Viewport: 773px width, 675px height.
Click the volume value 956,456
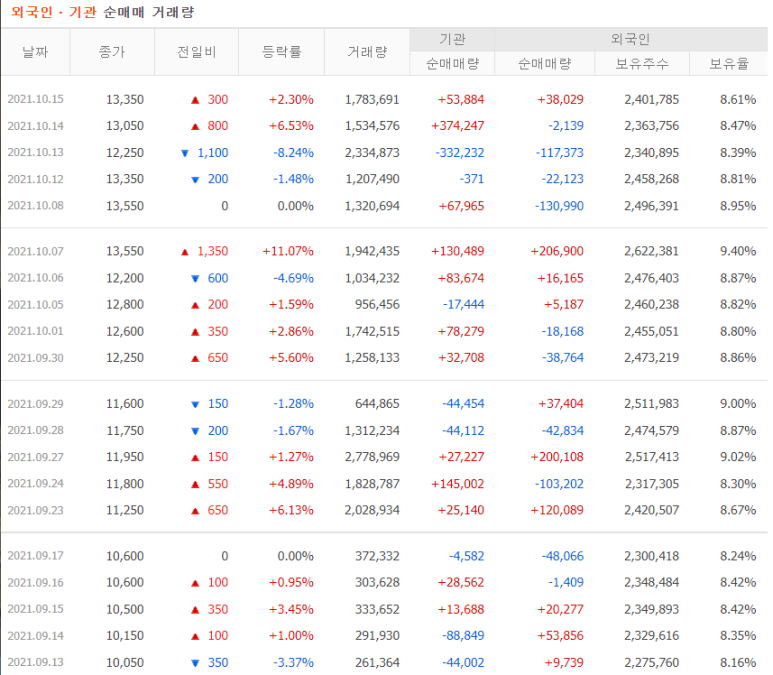pos(377,305)
